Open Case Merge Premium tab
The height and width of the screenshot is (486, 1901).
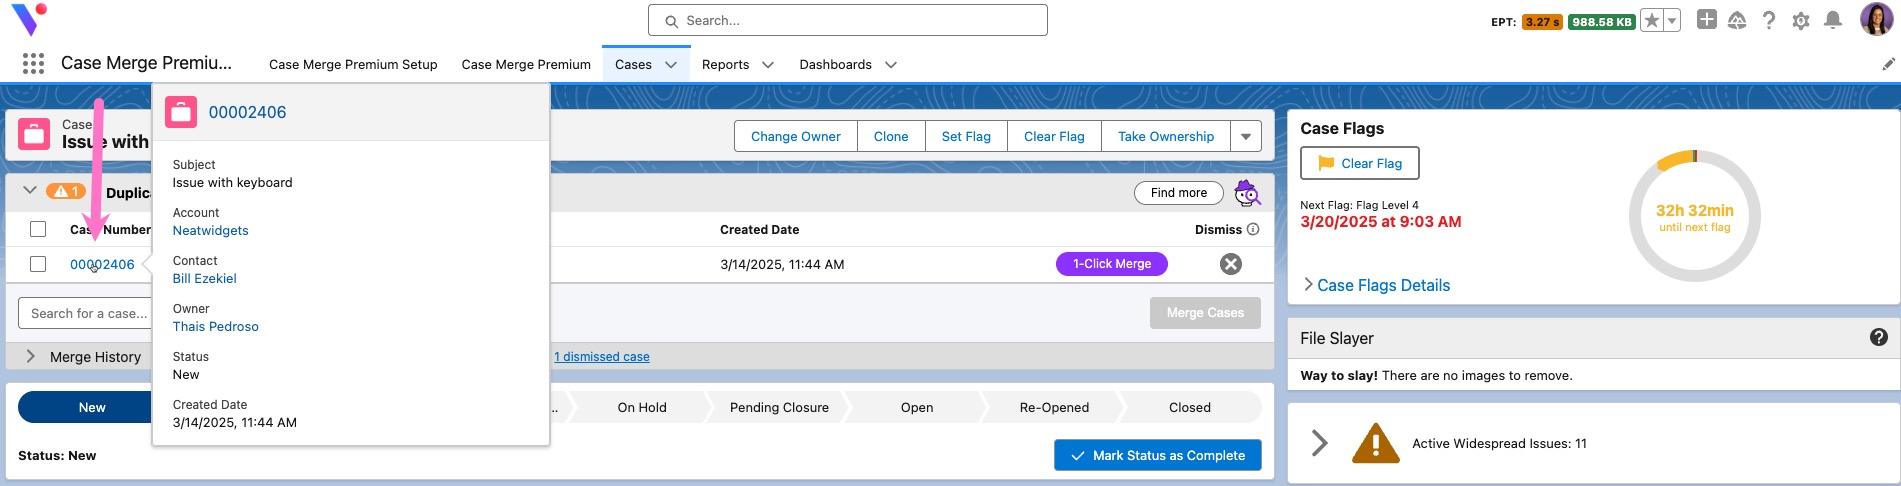point(526,65)
